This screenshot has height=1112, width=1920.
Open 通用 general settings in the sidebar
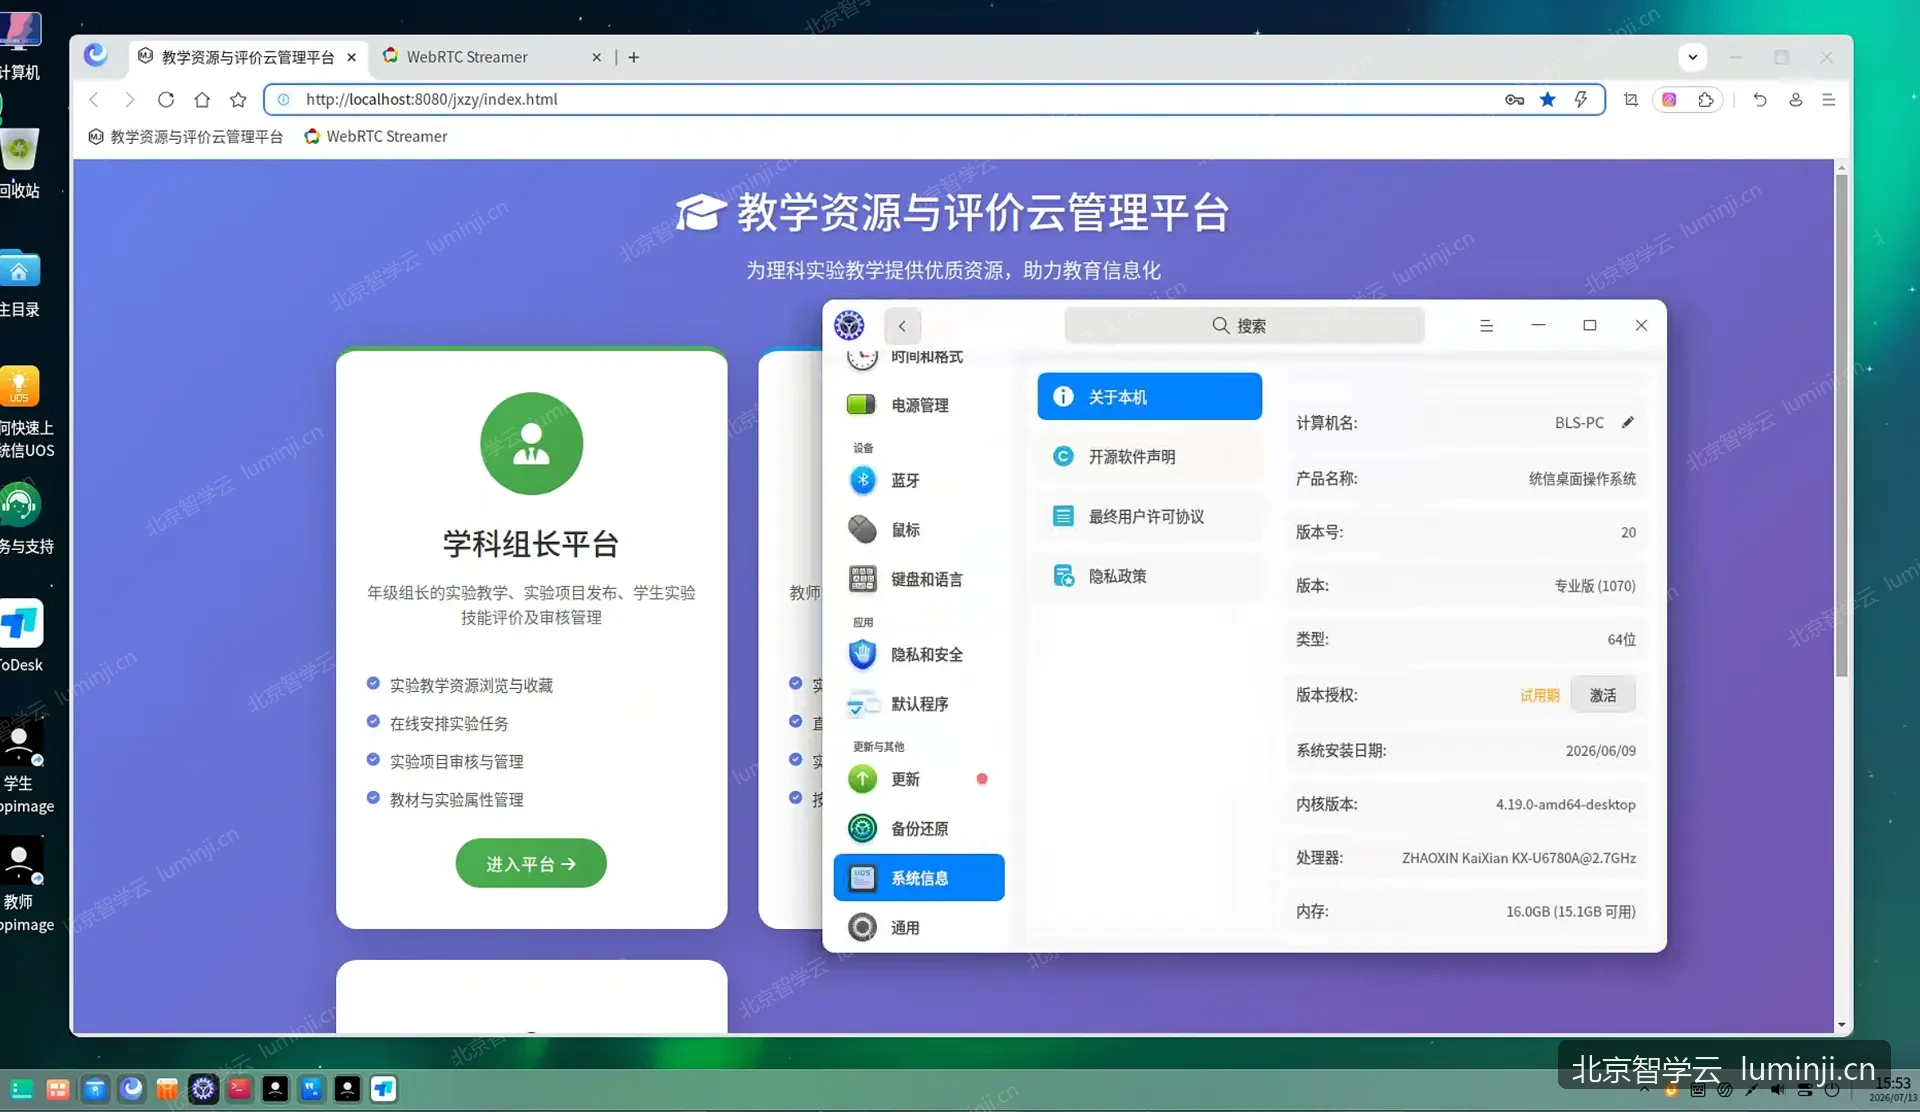[920, 927]
